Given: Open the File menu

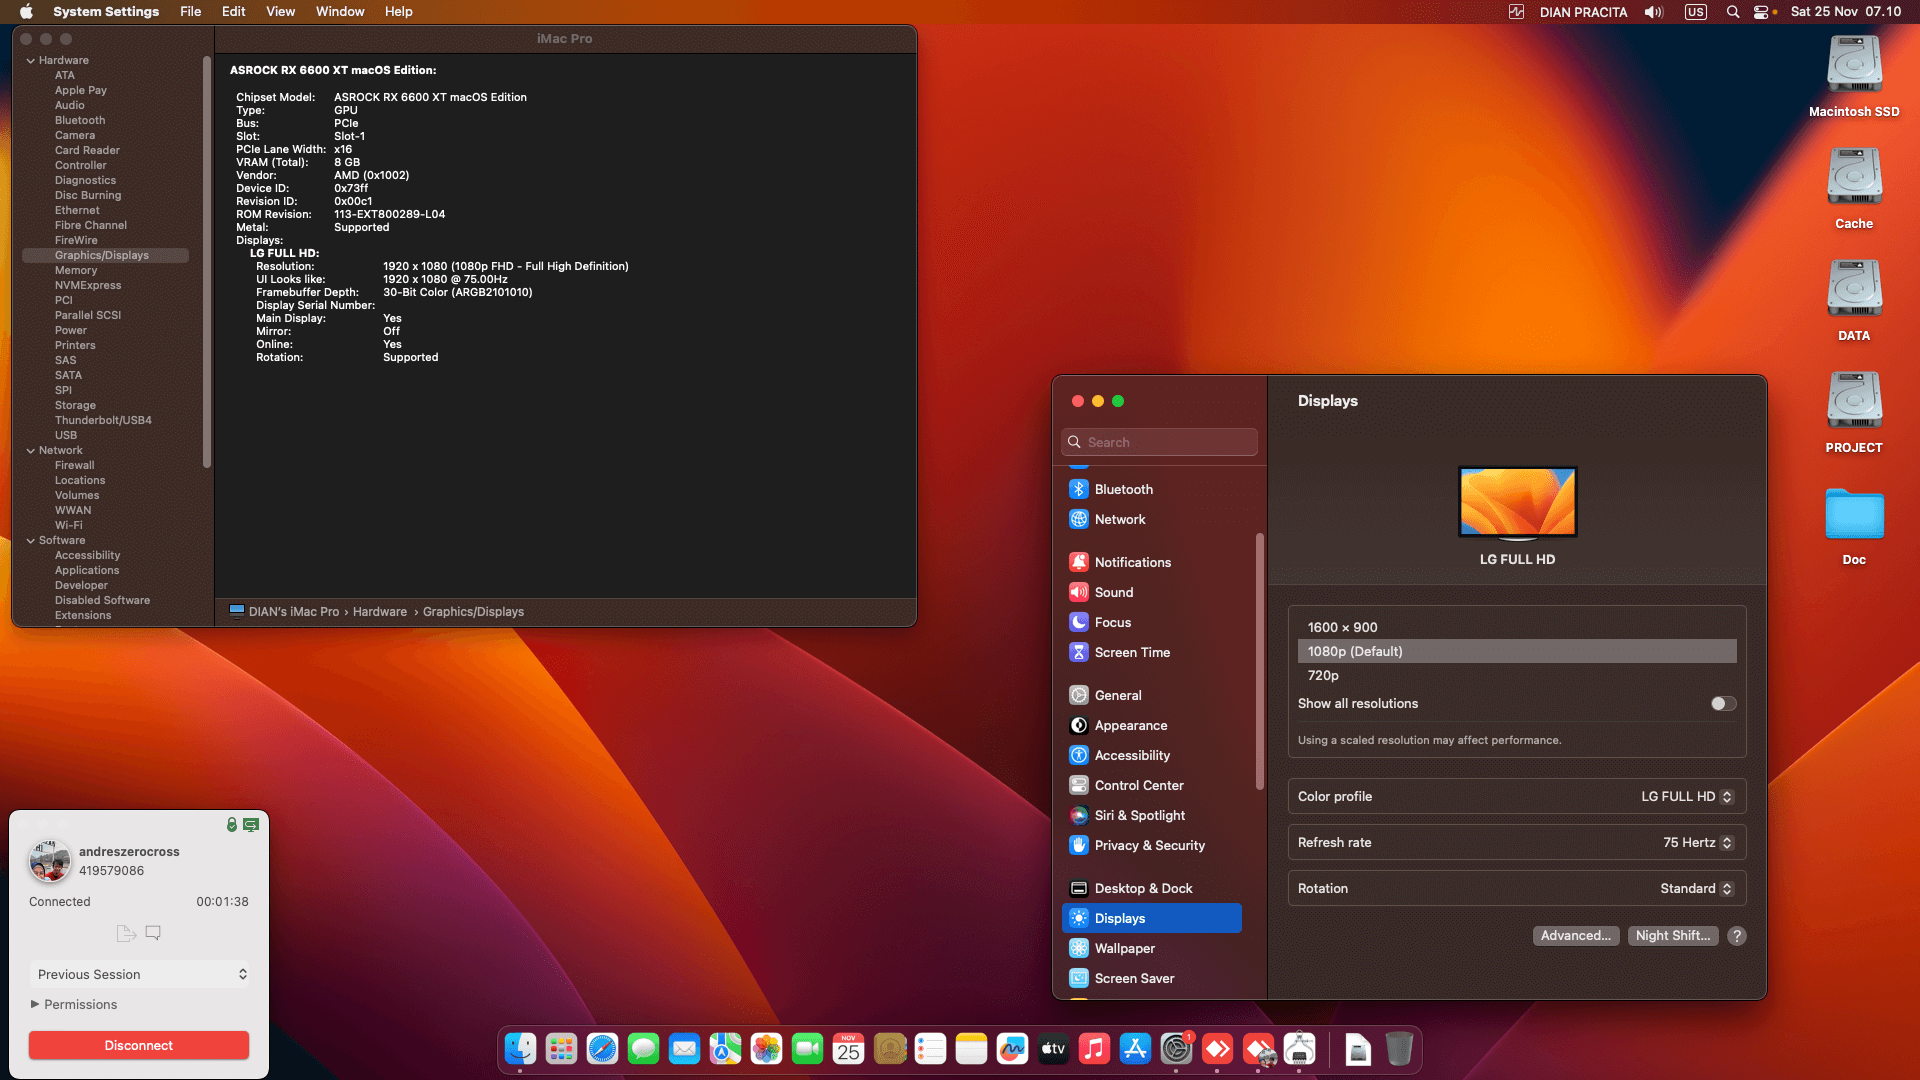Looking at the screenshot, I should coord(190,12).
